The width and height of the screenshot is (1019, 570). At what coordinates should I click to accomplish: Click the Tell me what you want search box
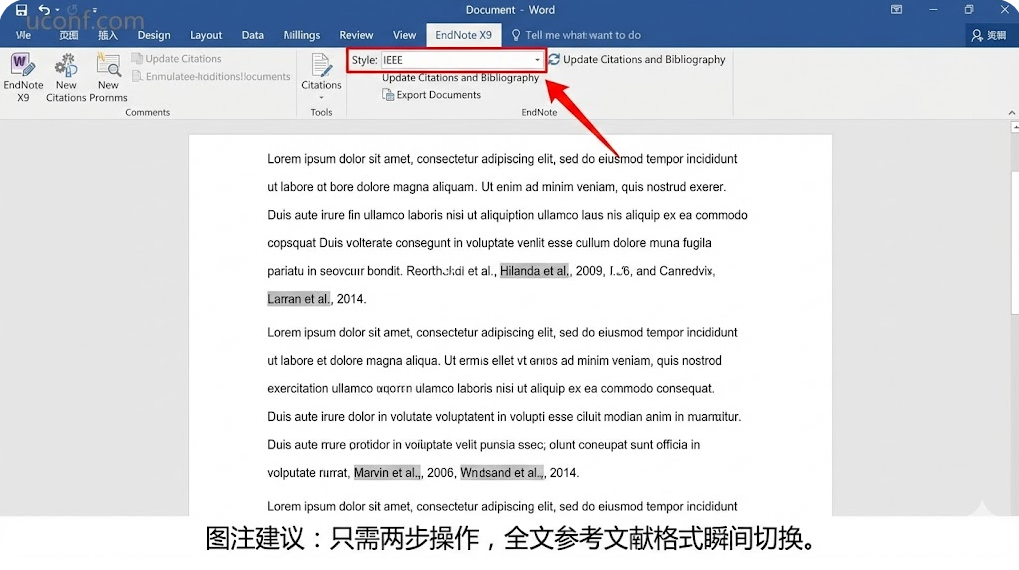tap(582, 35)
